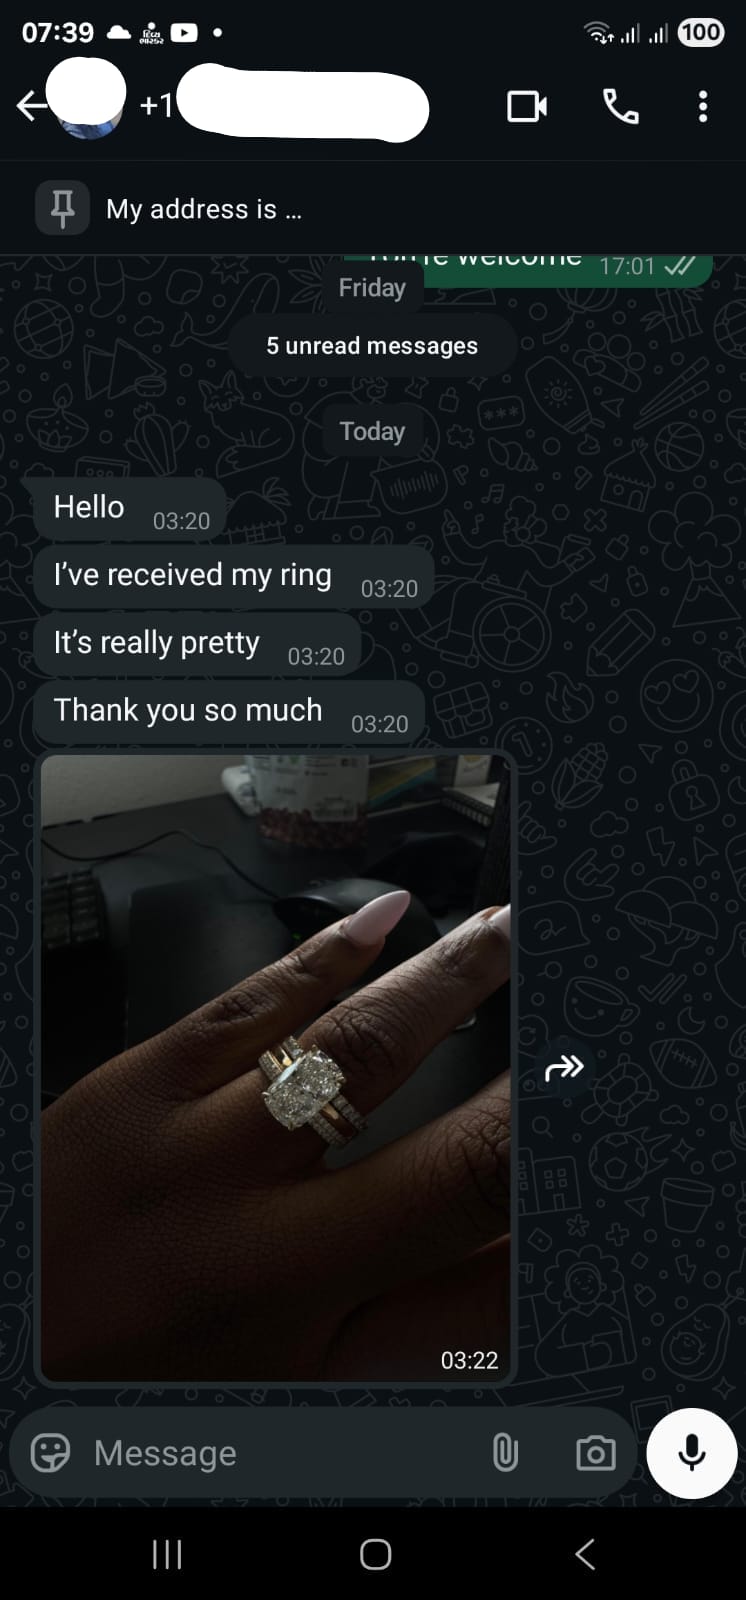Forward the ring photo with arrow icon
Screen dimensions: 746x1600
[564, 1068]
